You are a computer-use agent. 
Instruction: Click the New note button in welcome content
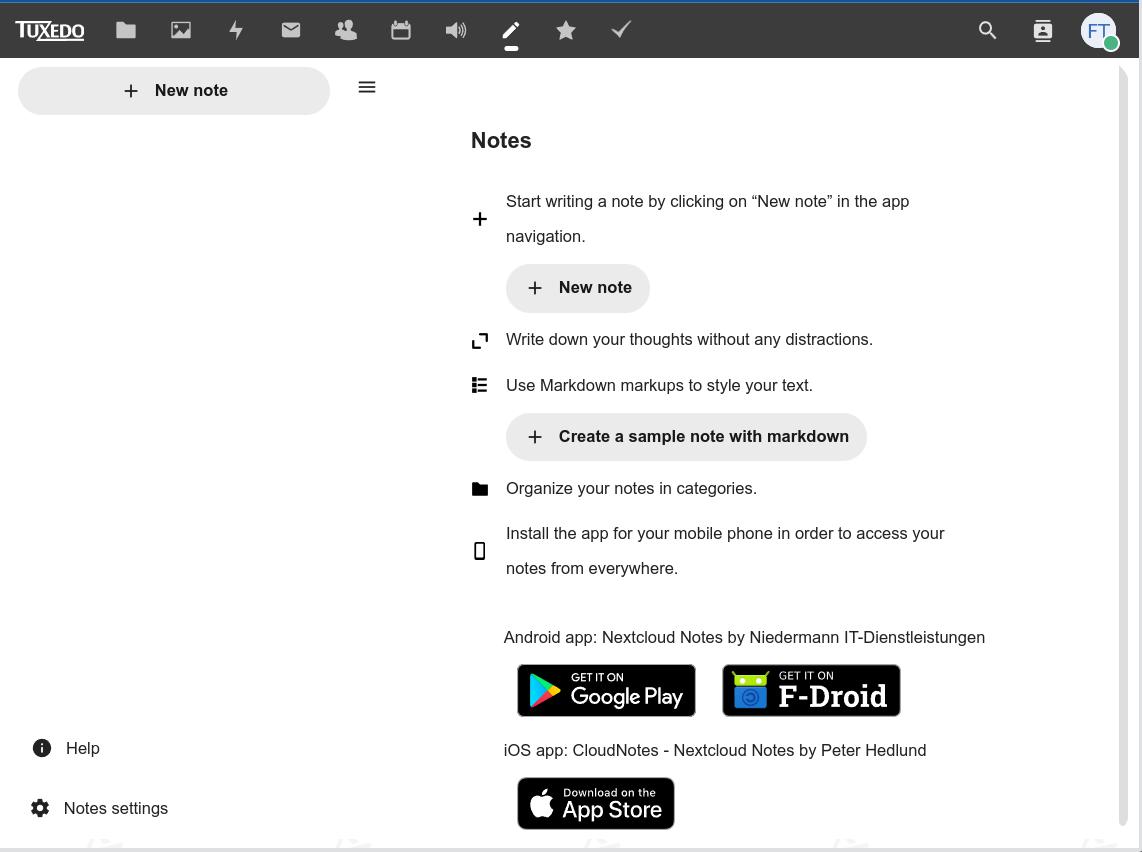578,288
